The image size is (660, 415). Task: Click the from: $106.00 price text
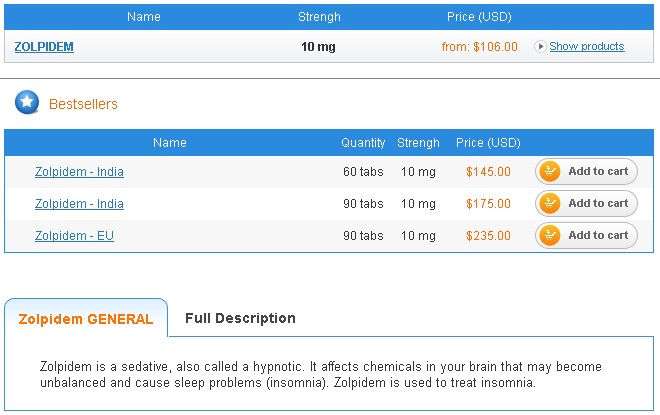(479, 46)
